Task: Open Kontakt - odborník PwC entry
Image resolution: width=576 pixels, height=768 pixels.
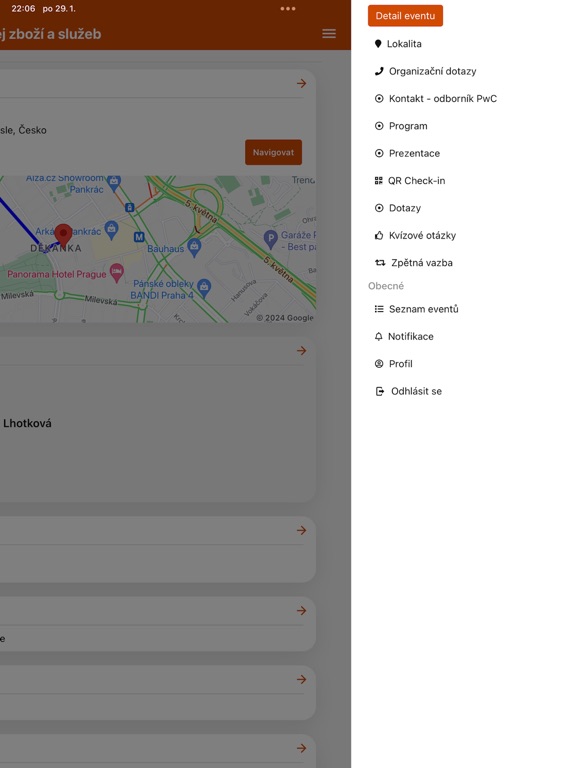Action: 435,98
